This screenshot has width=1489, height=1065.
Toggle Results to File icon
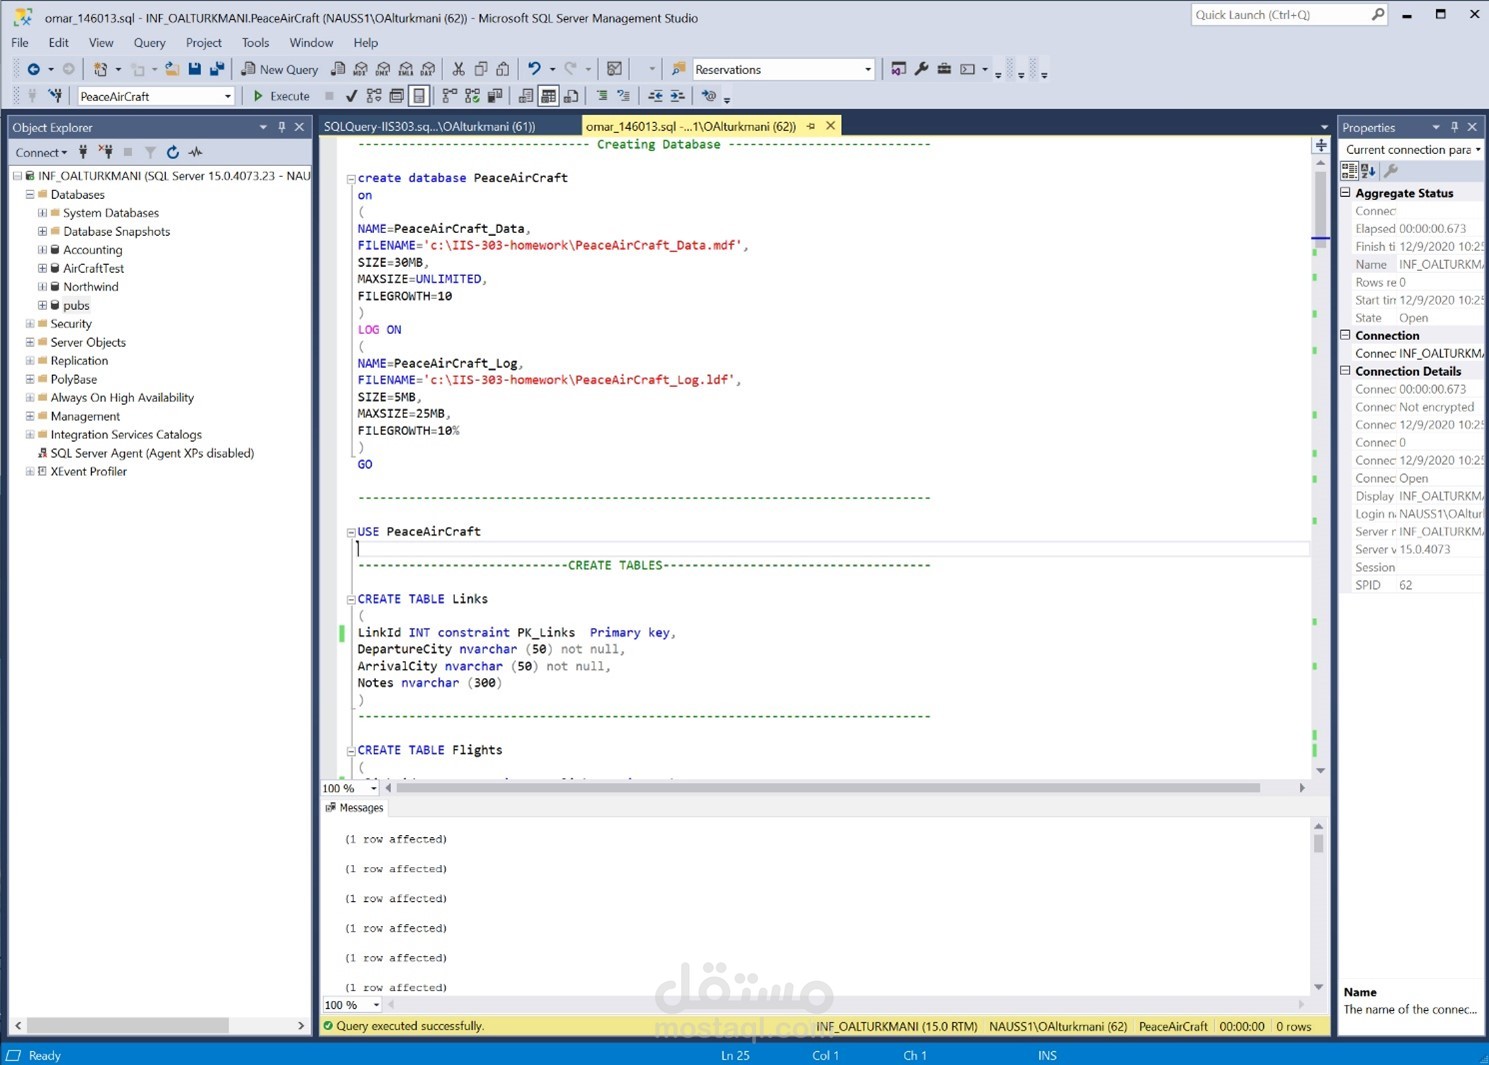571,96
